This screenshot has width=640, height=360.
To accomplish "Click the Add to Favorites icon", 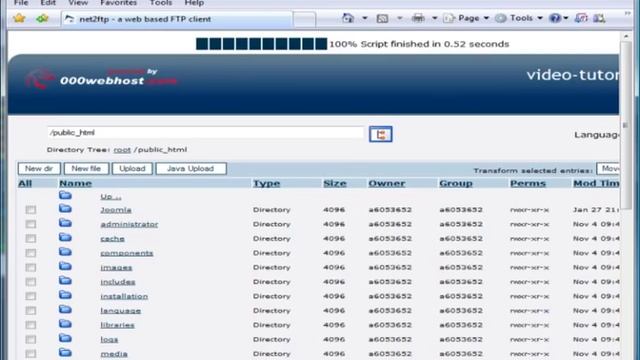I will click(x=42, y=18).
